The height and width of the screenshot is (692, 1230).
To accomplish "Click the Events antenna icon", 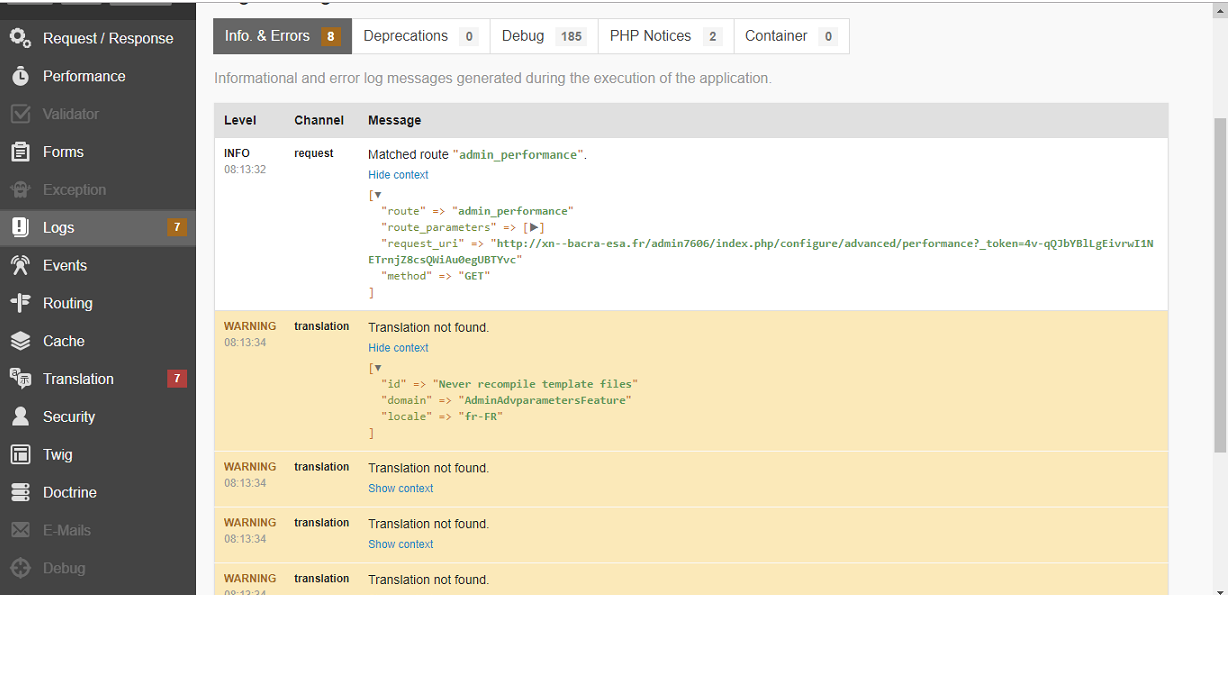I will point(20,265).
